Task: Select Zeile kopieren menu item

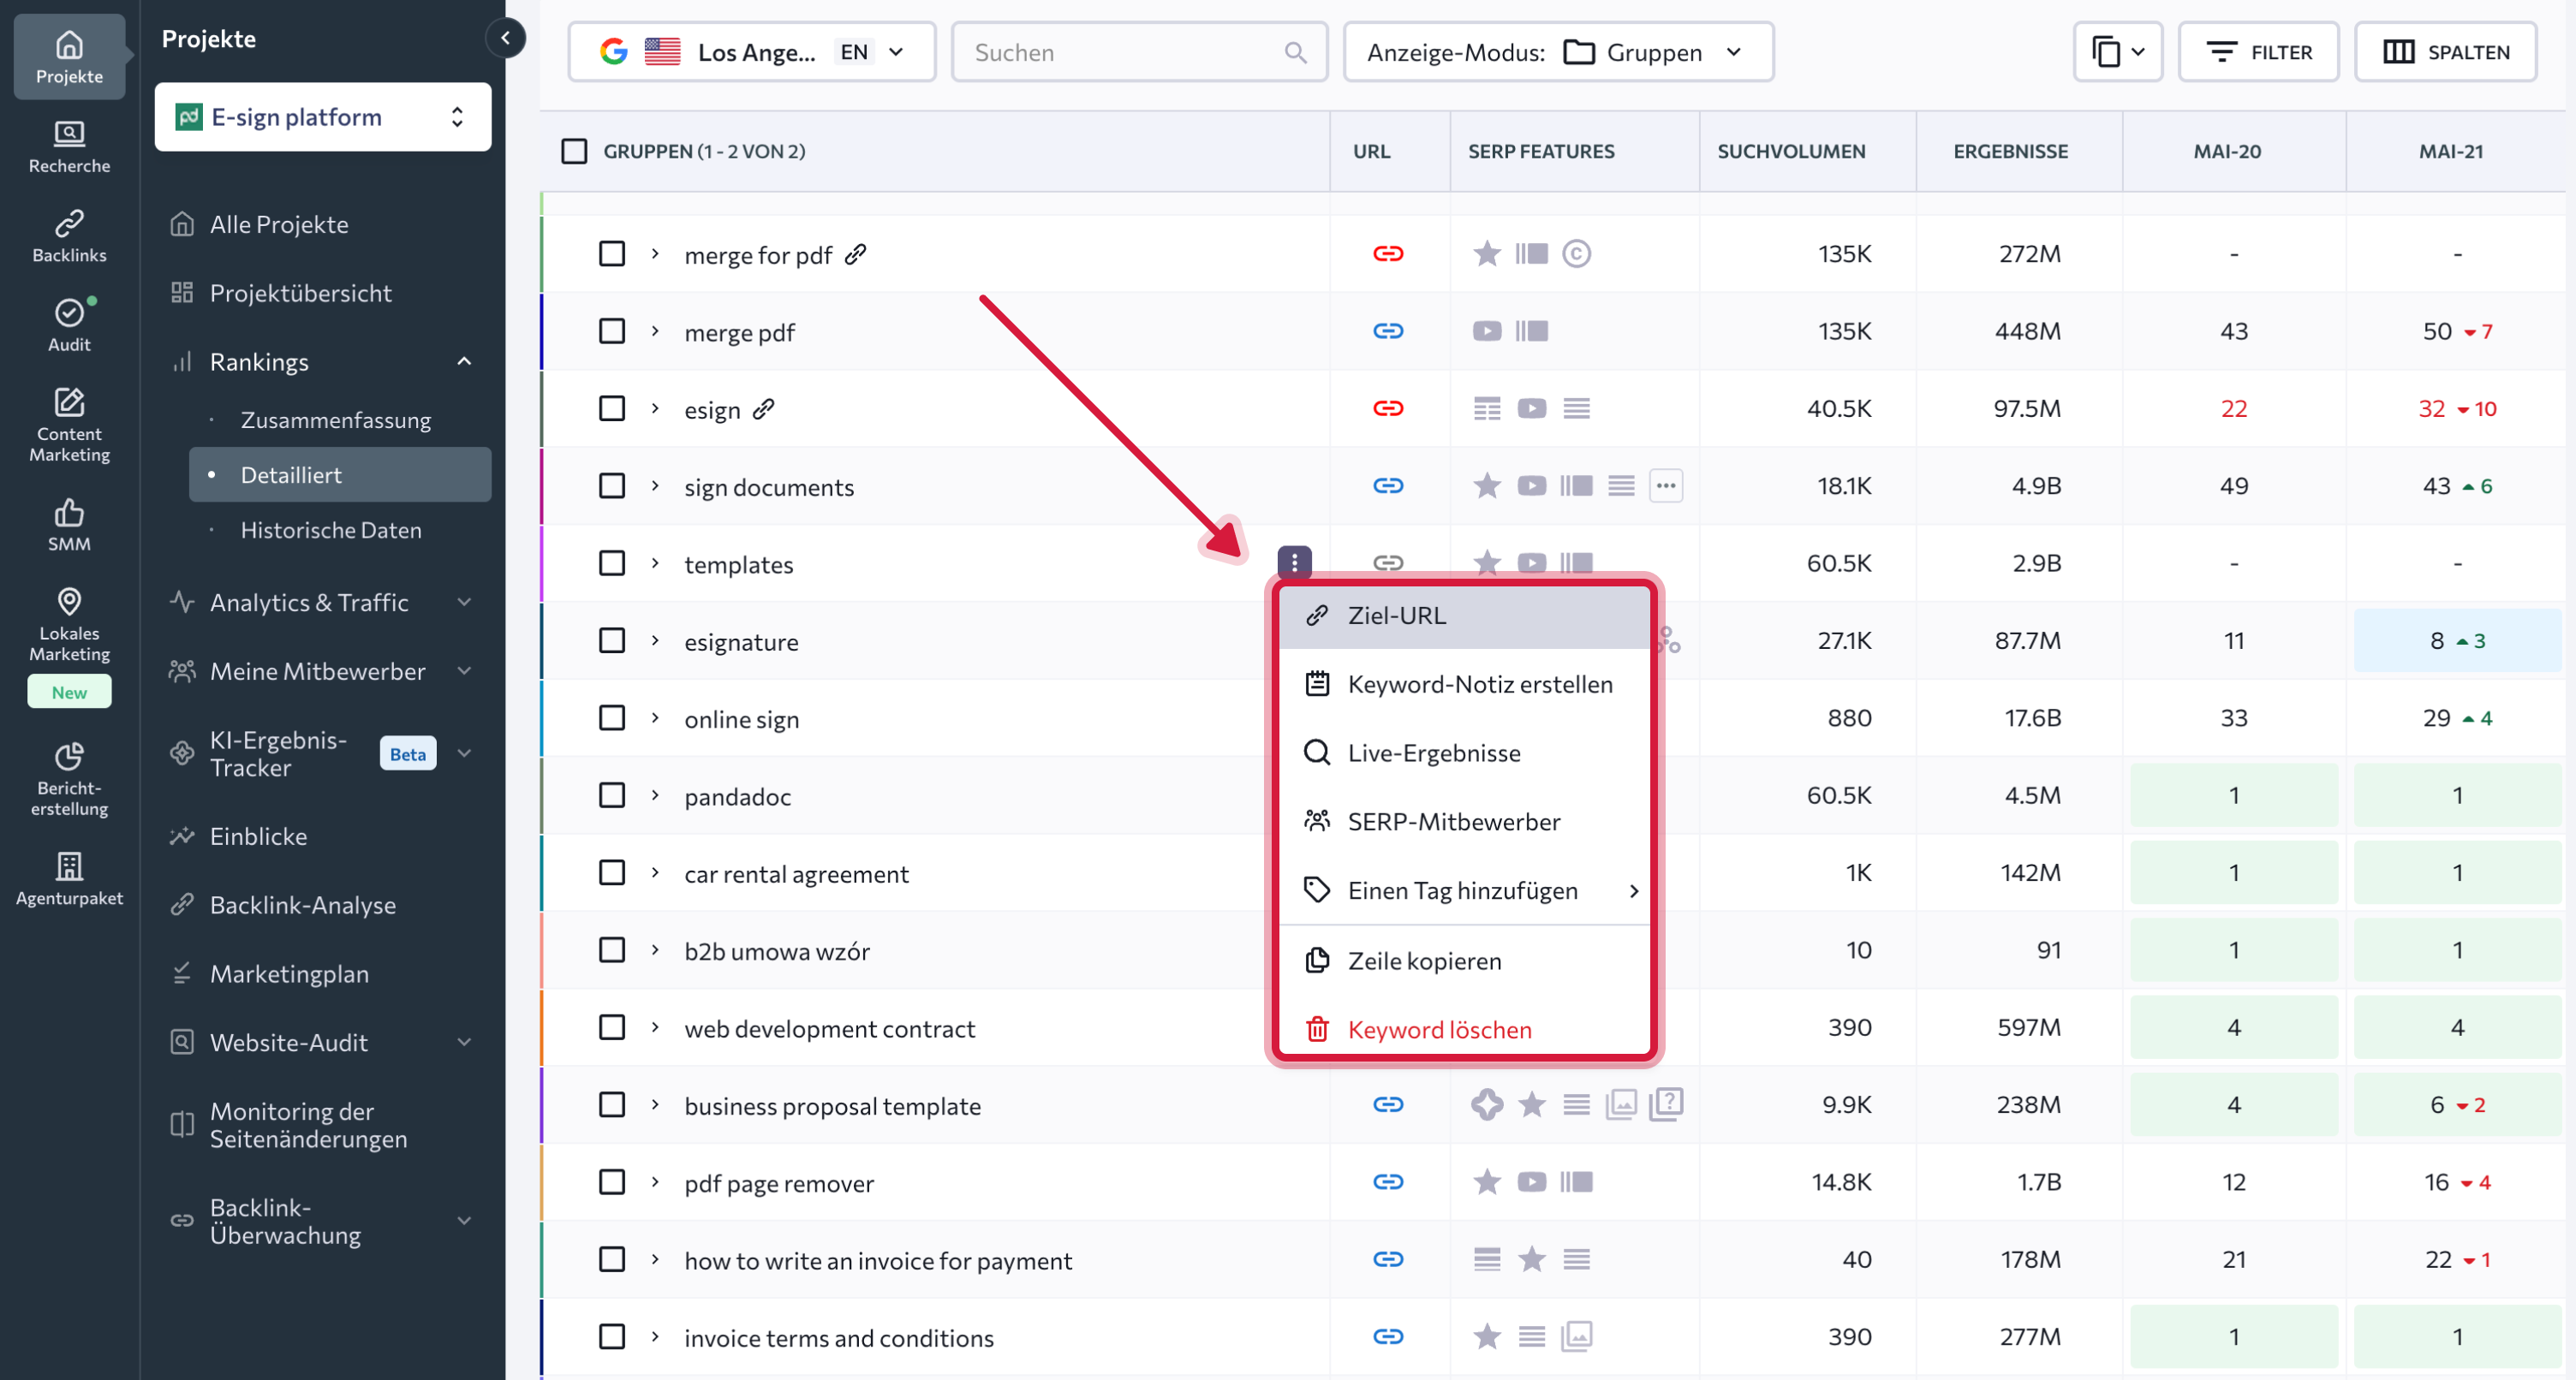Action: (1465, 961)
